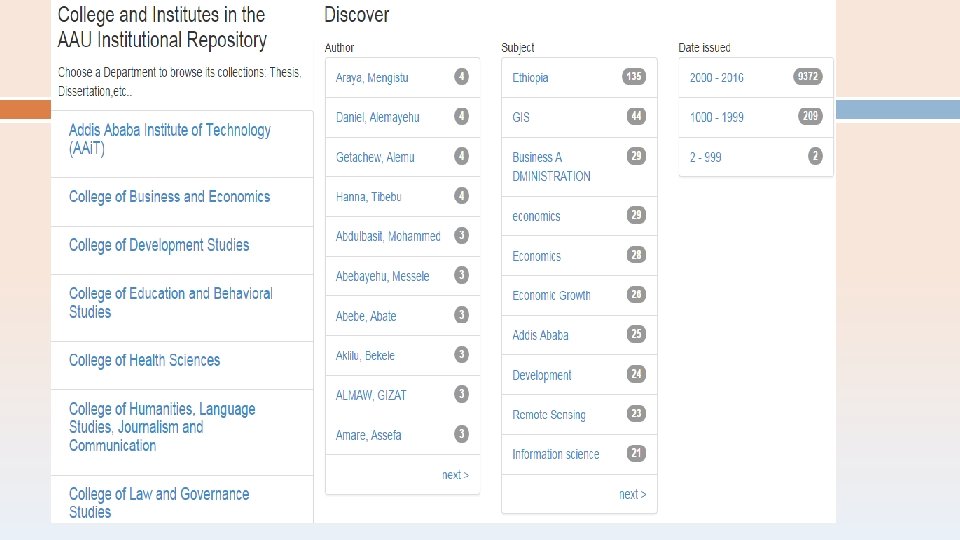Open College of Health Sciences
Viewport: 960px width, 540px height.
(144, 360)
